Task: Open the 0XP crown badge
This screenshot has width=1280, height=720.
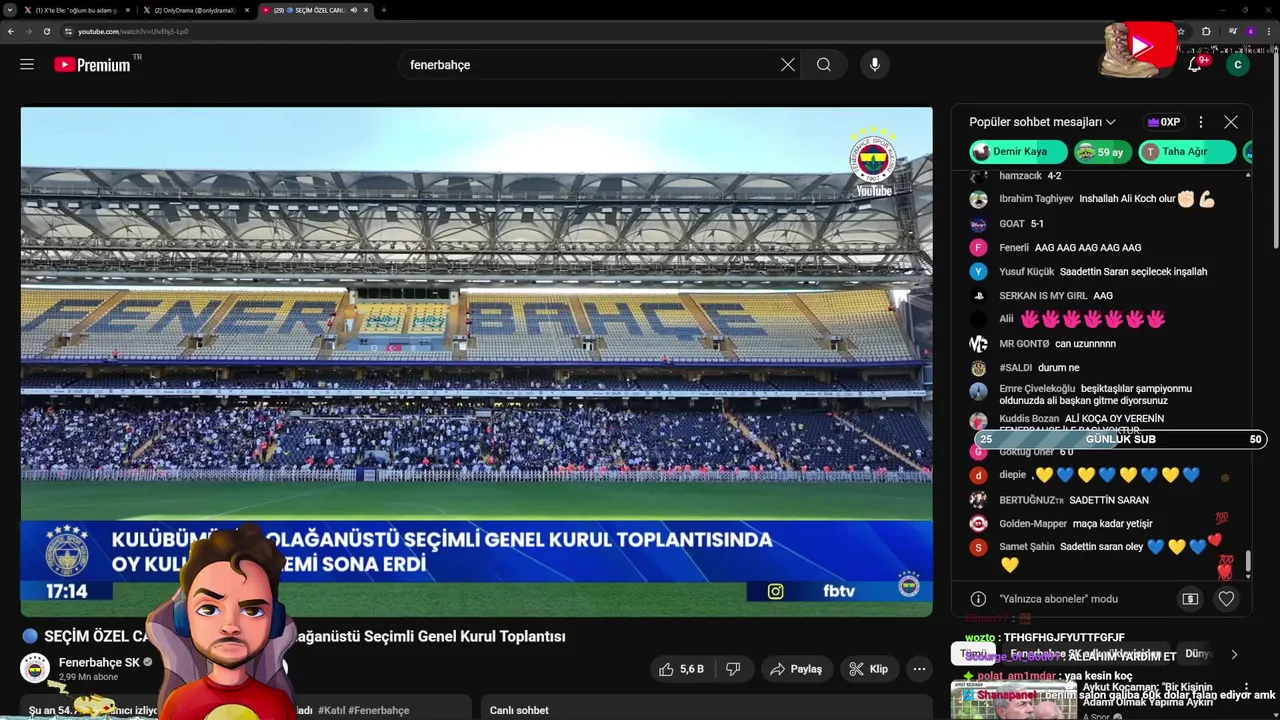Action: [1164, 122]
